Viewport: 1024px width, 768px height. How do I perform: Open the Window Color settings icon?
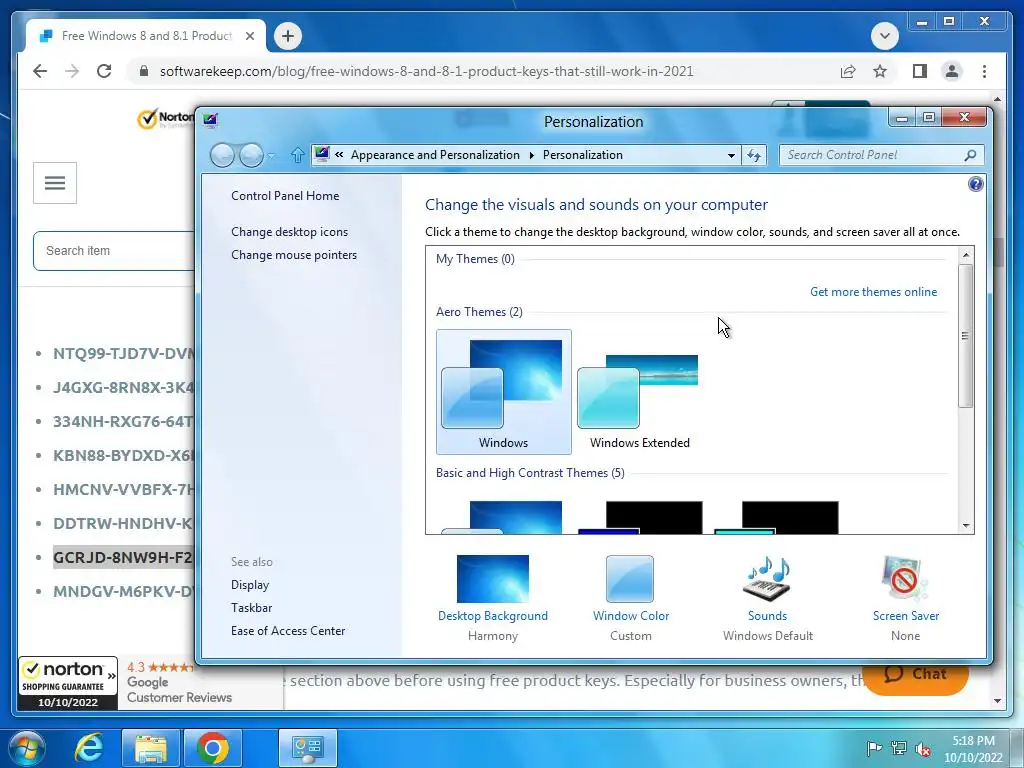630,579
